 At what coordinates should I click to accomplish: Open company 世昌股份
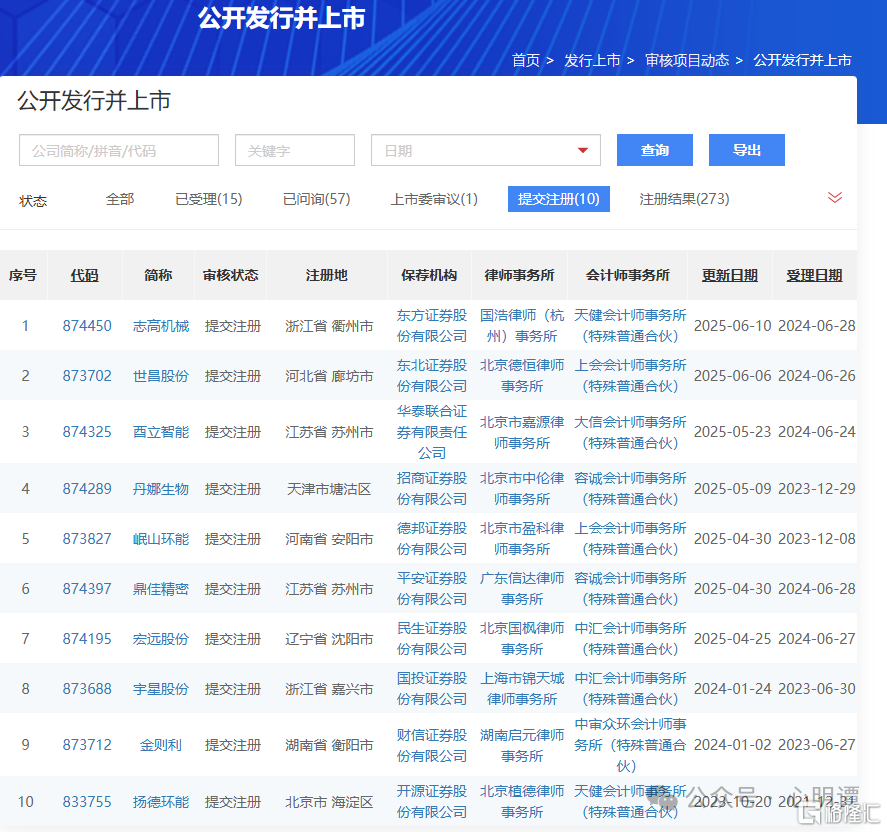pyautogui.click(x=161, y=376)
